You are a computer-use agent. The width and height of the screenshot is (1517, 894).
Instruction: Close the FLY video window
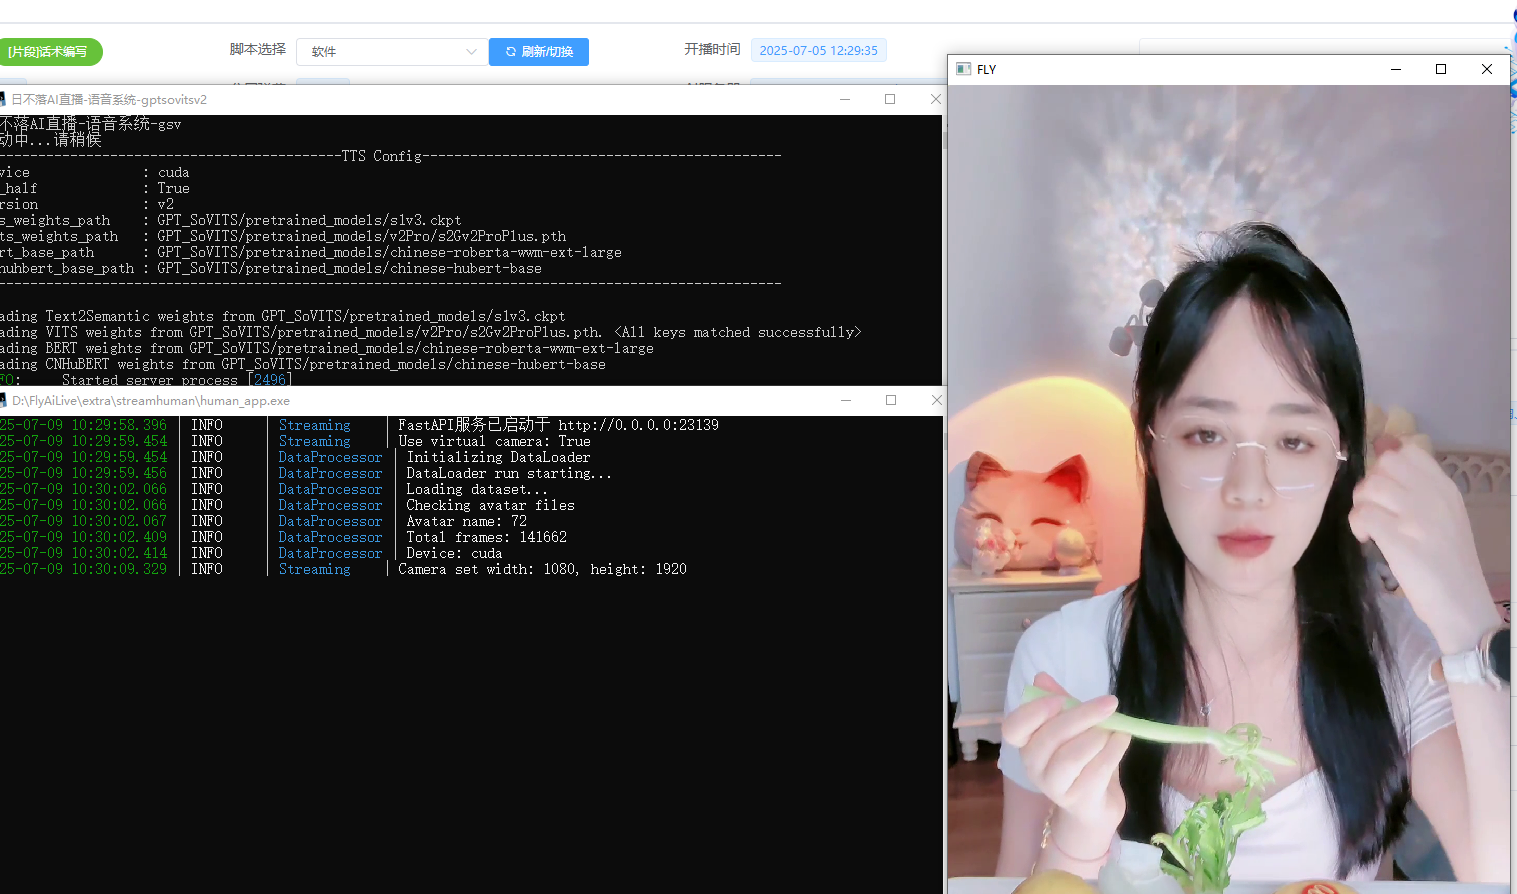point(1487,69)
